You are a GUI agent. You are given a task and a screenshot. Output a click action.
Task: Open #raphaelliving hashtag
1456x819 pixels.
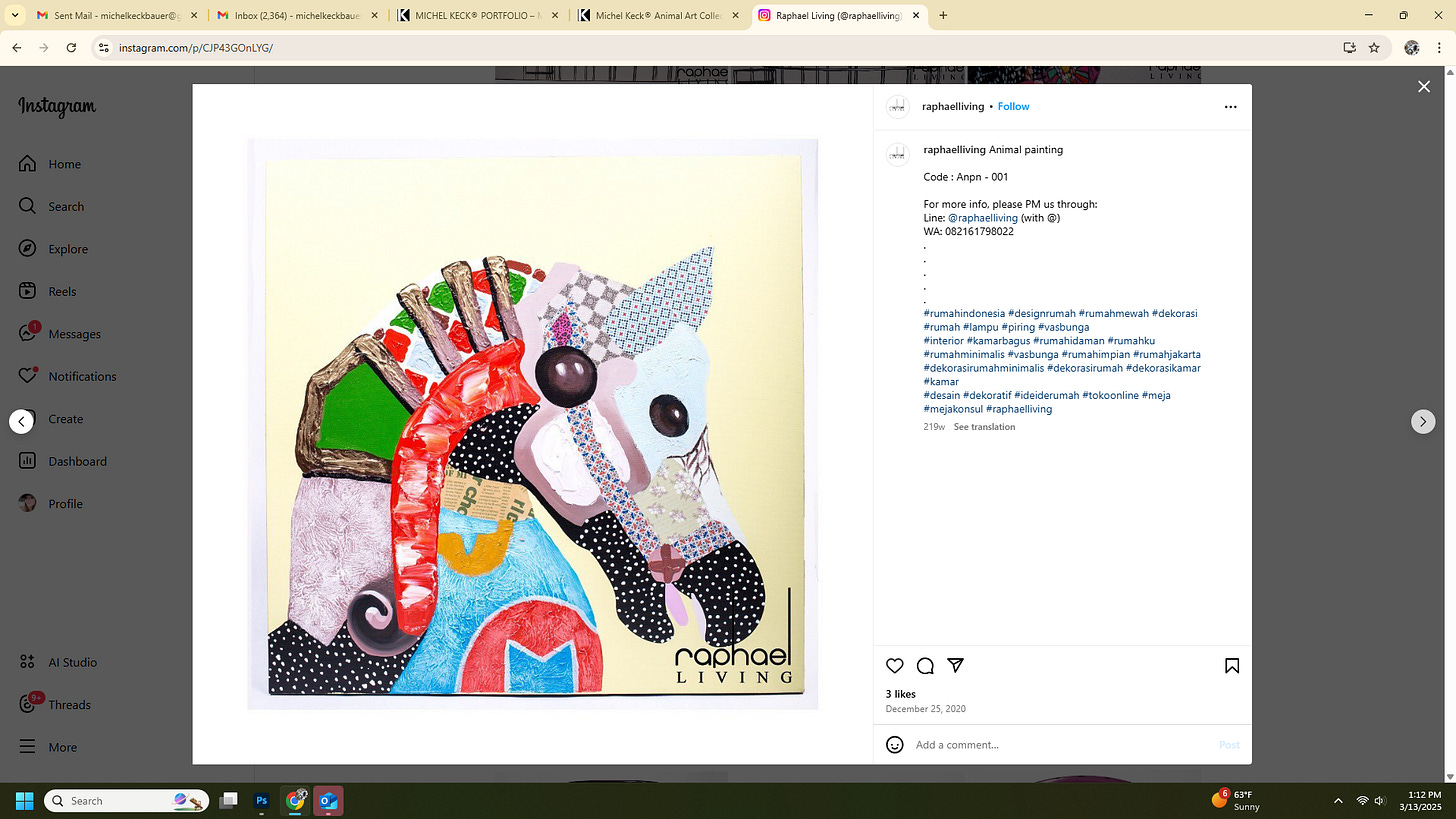tap(1019, 409)
